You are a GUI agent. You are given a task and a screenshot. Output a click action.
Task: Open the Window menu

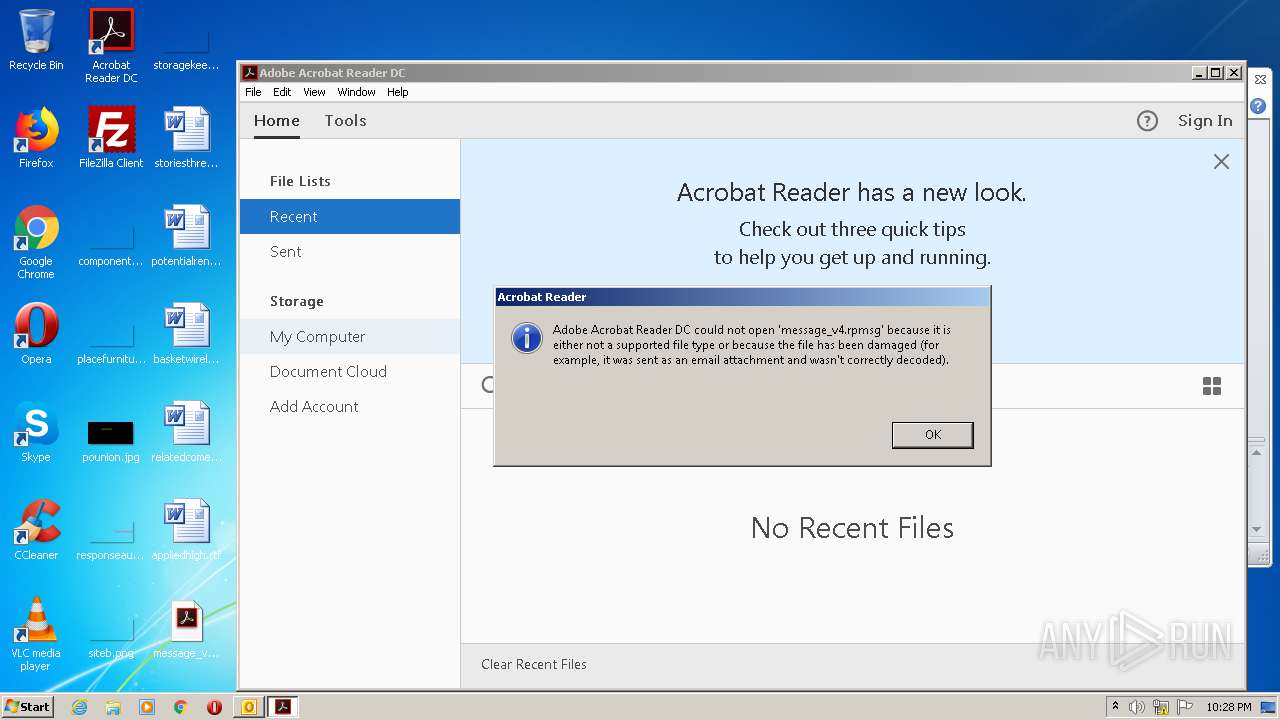click(x=356, y=92)
